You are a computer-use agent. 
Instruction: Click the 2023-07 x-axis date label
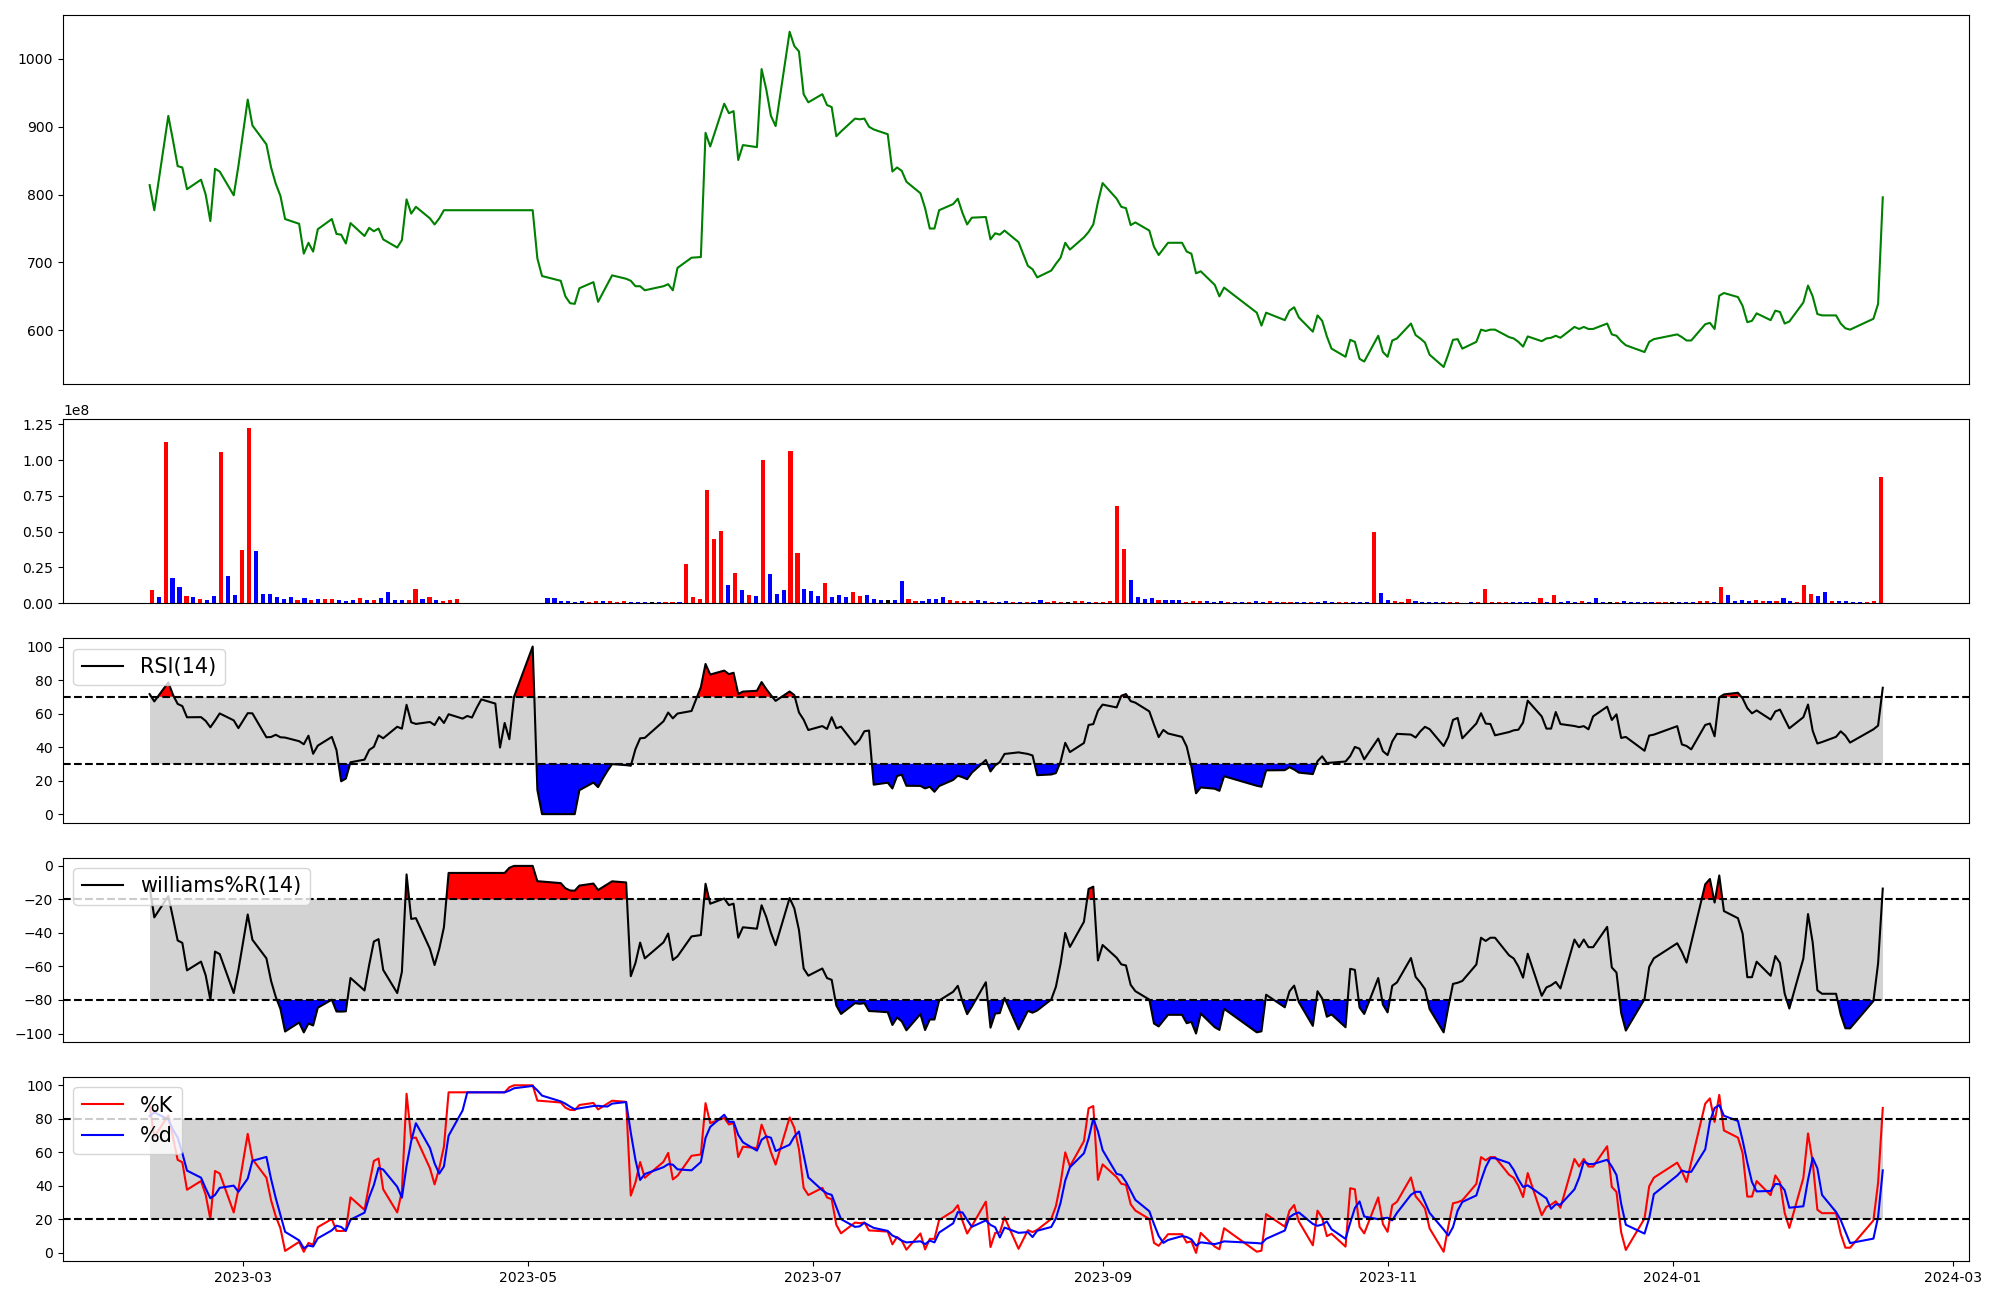813,1276
